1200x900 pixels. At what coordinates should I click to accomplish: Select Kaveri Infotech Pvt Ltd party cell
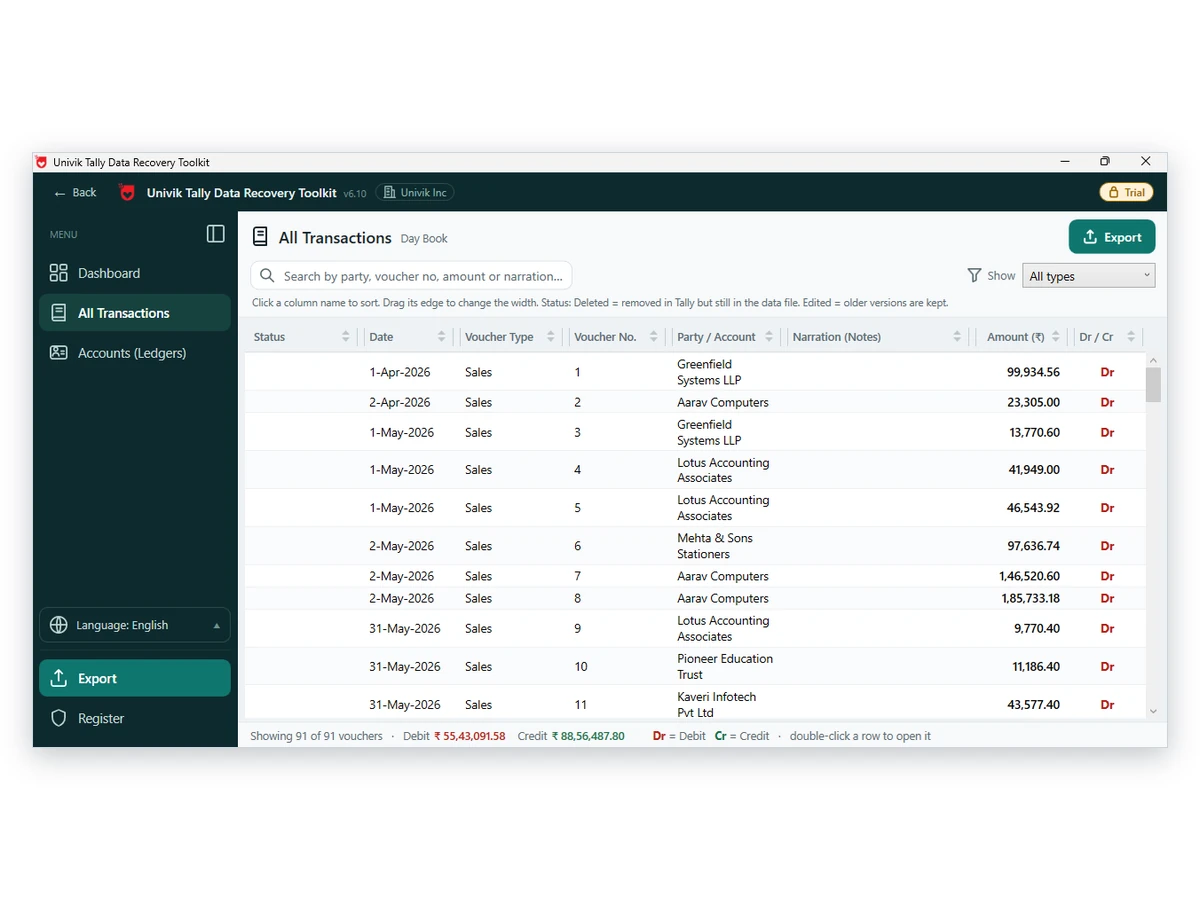tap(717, 705)
